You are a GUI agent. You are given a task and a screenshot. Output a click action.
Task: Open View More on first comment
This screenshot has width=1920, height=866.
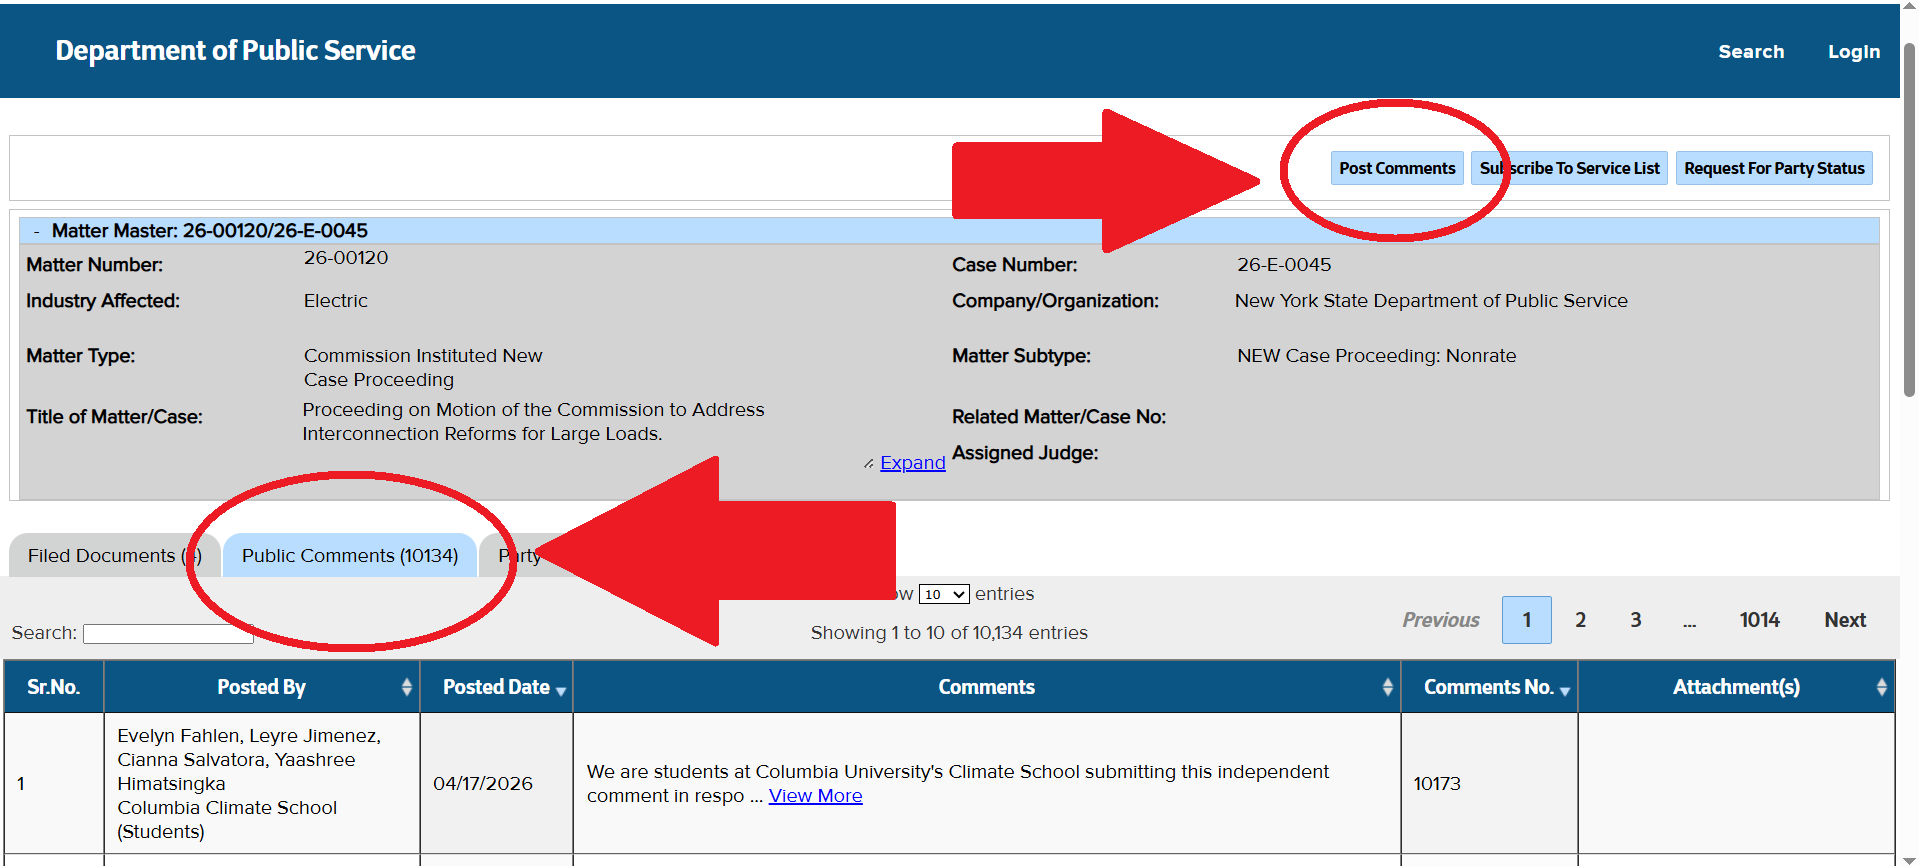click(815, 796)
